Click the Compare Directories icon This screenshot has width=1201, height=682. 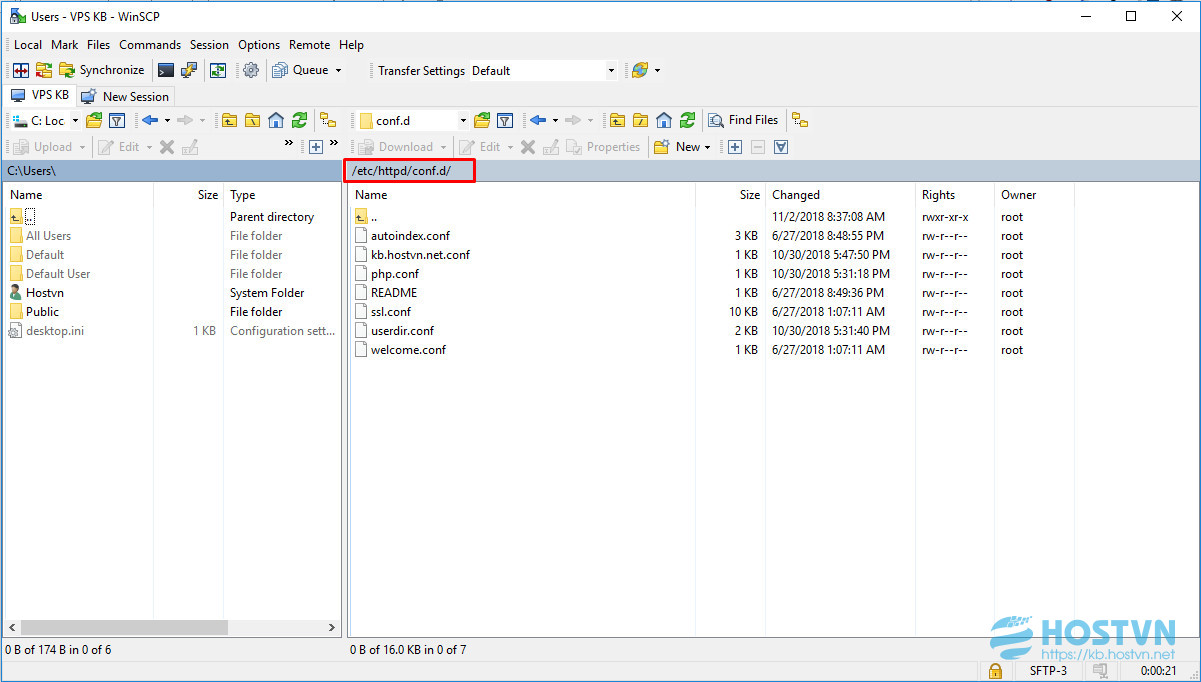[x=20, y=70]
